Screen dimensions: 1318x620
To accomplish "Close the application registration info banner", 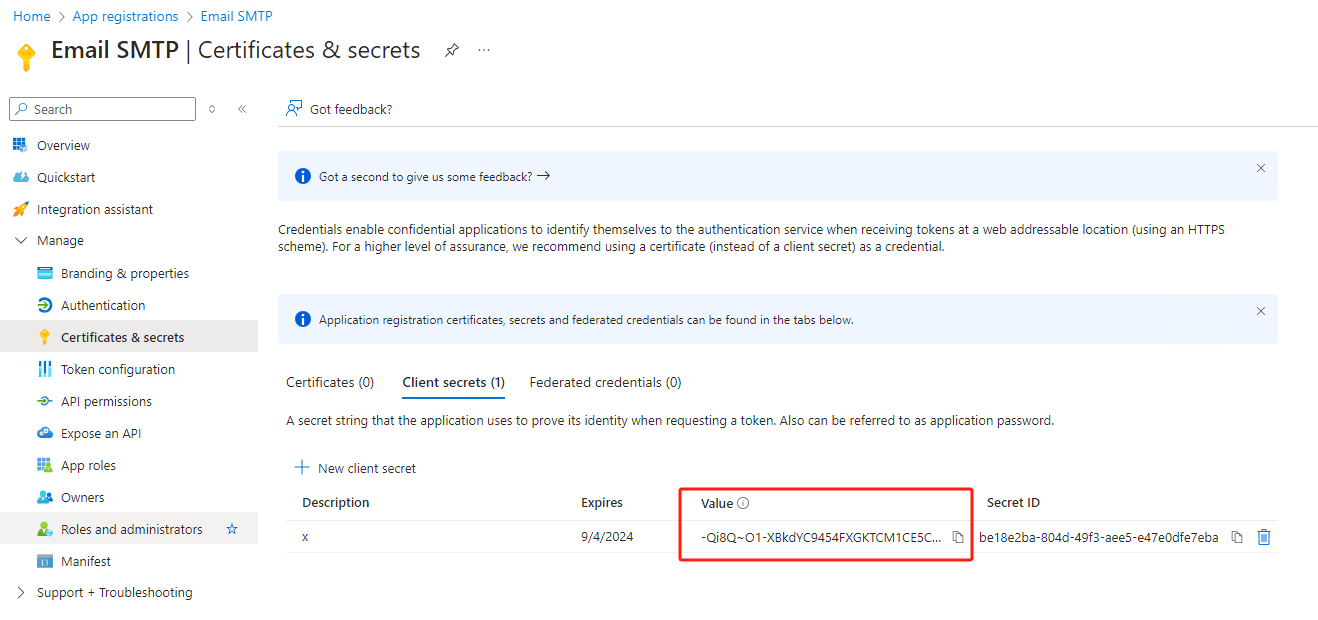I will point(1261,311).
